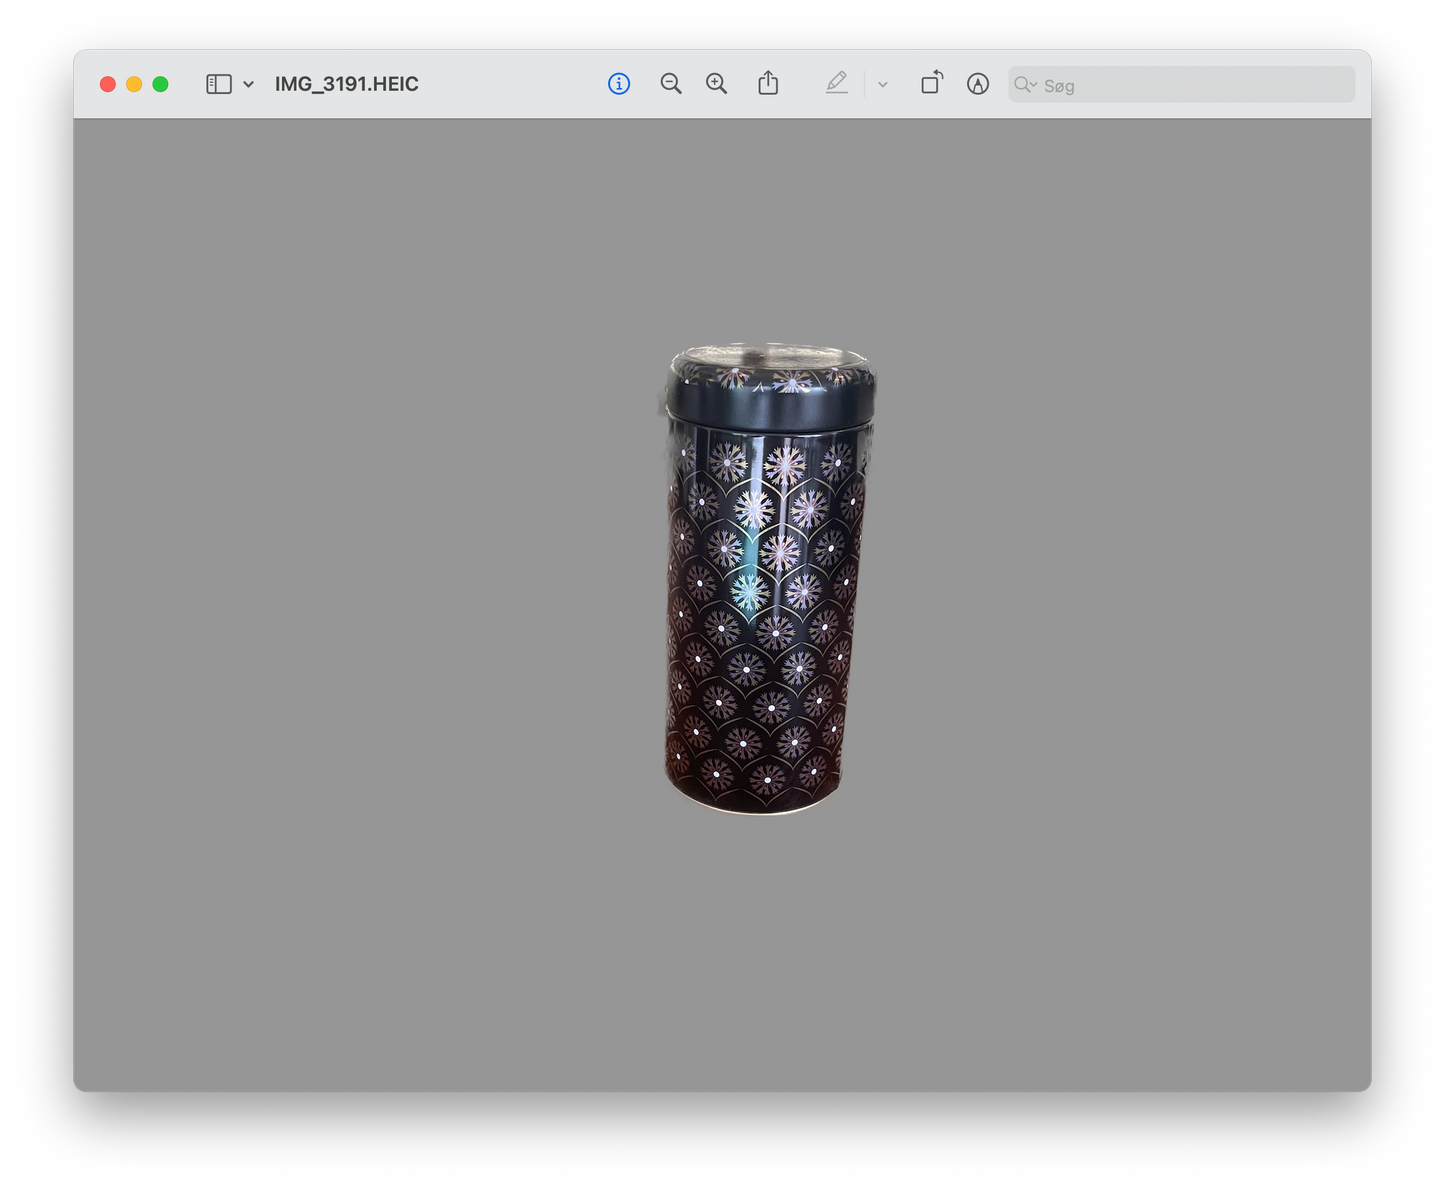Open the Share menu
Screen dimensions: 1445x1189
tap(768, 84)
